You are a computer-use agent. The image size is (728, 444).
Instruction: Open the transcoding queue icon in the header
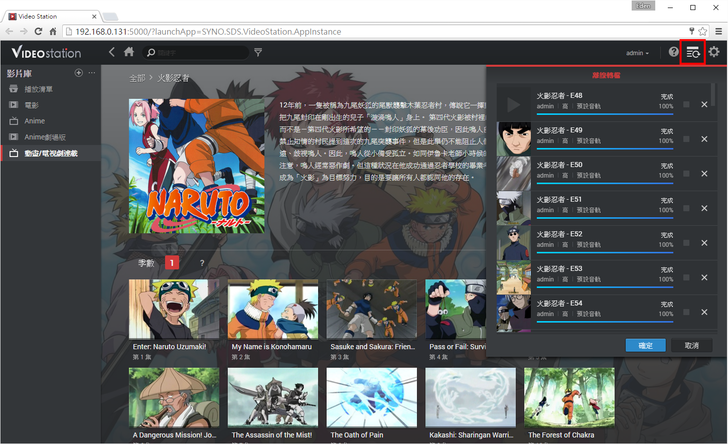point(692,52)
